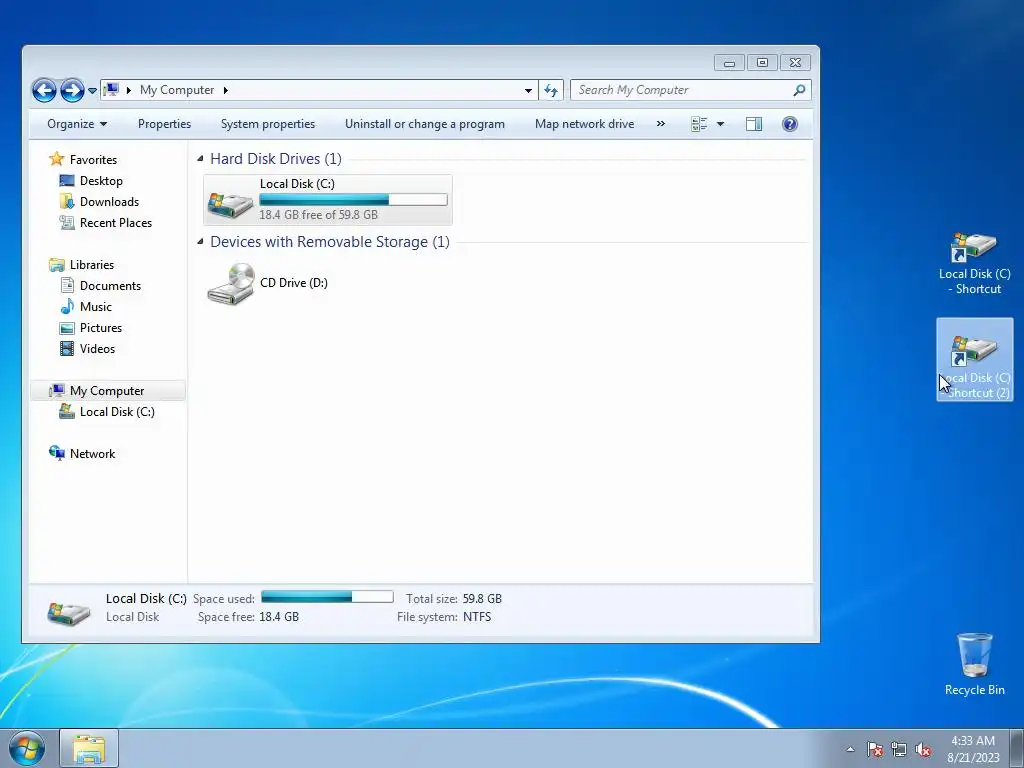Expand the arrow after My Computer breadcrumb

[x=225, y=90]
